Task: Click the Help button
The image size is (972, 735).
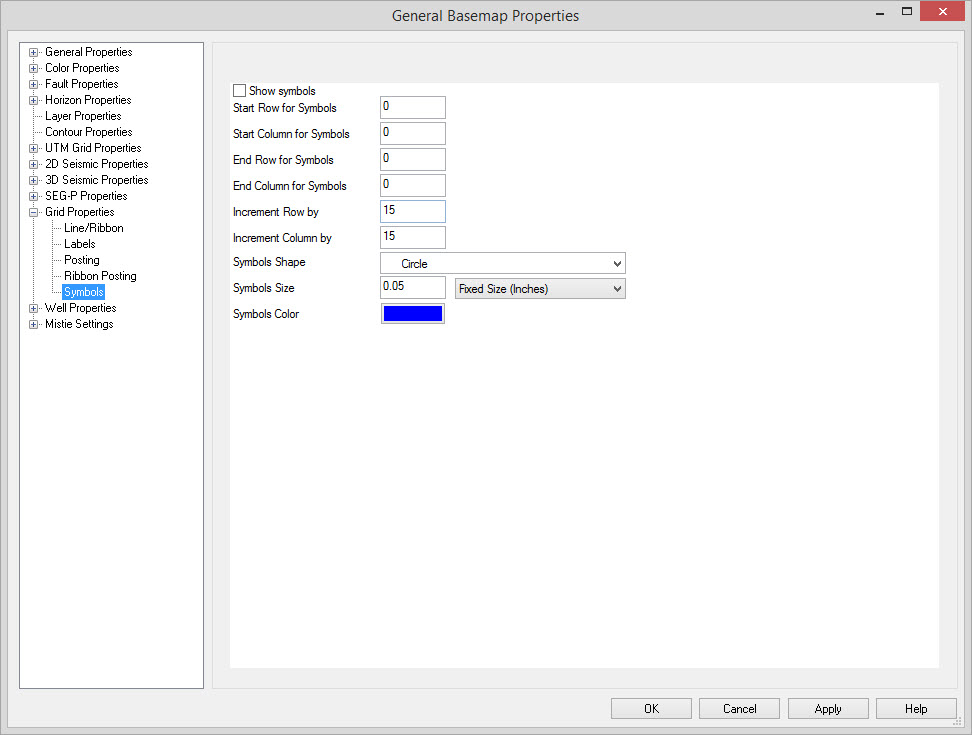Action: 916,708
